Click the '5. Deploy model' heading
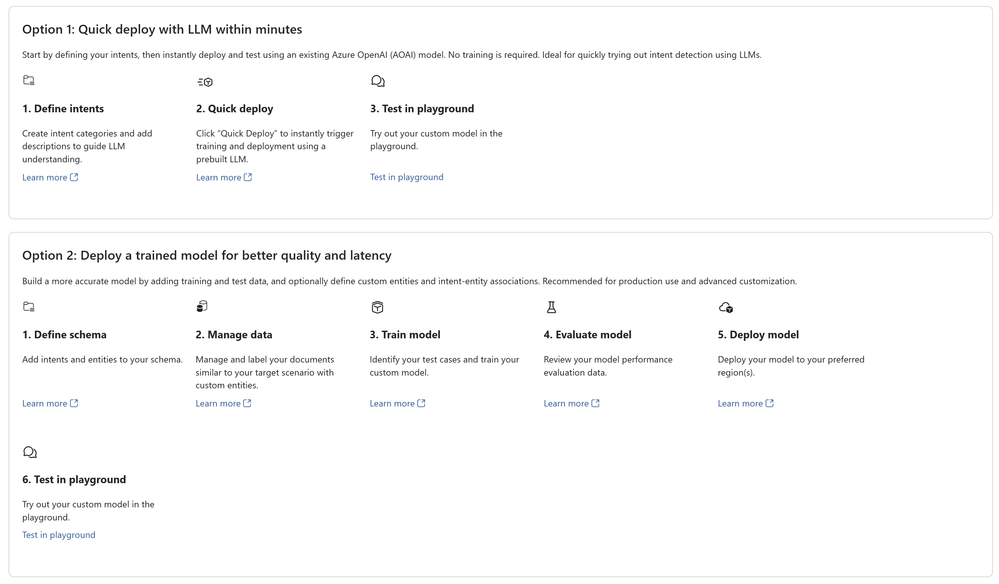Viewport: 999px width, 584px height. pos(758,335)
